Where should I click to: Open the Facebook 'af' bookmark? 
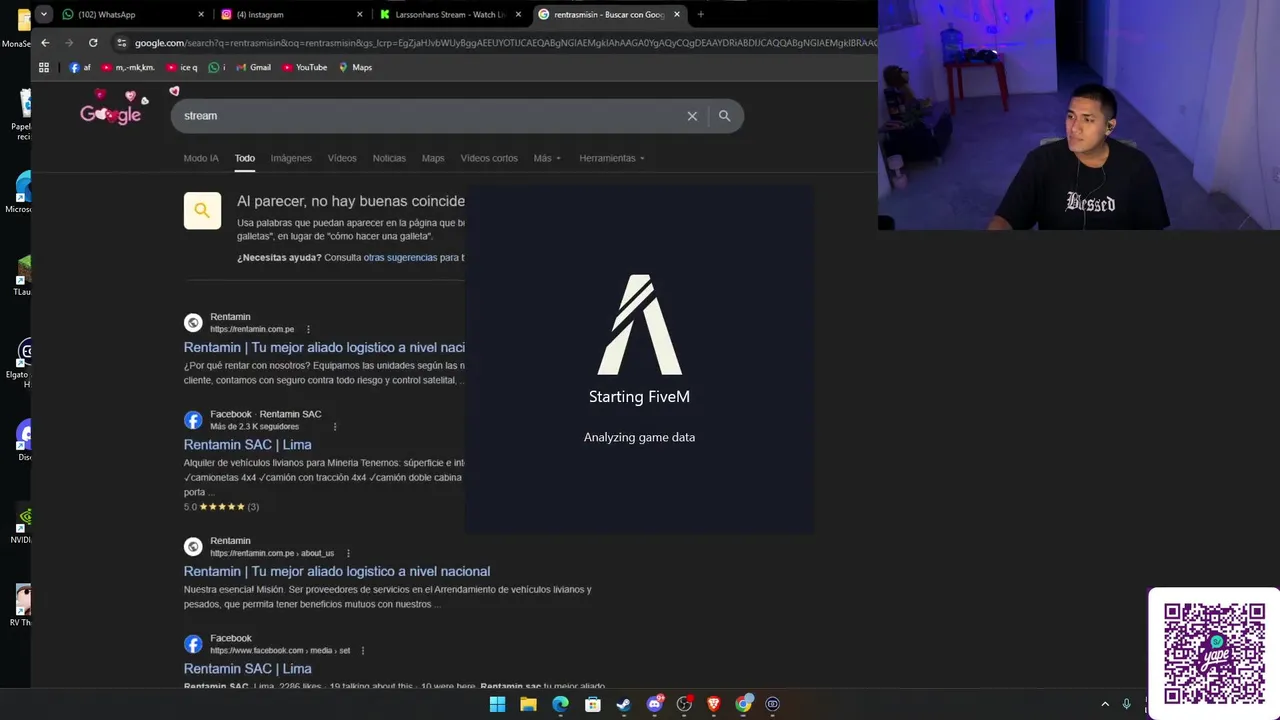(80, 67)
